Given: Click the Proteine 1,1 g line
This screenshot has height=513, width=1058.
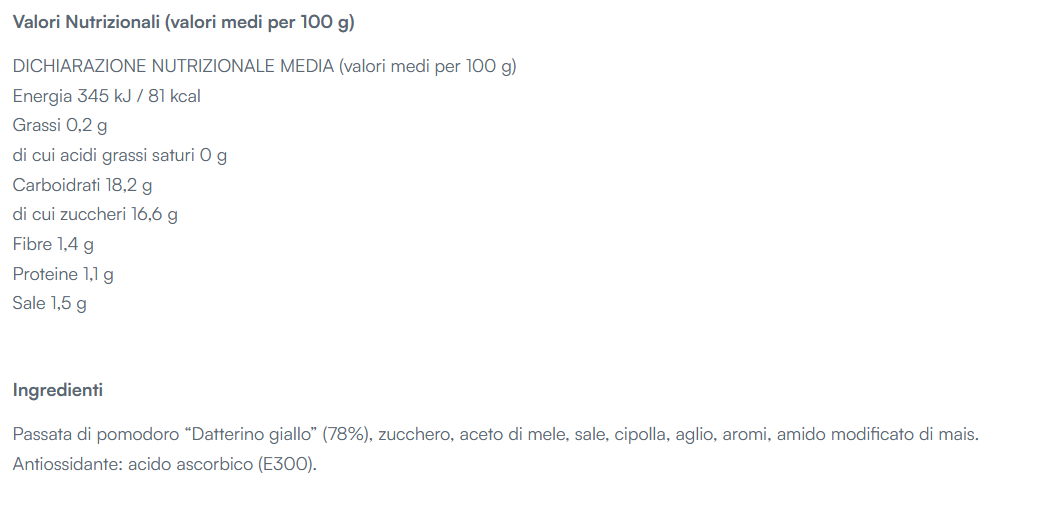Looking at the screenshot, I should [63, 274].
